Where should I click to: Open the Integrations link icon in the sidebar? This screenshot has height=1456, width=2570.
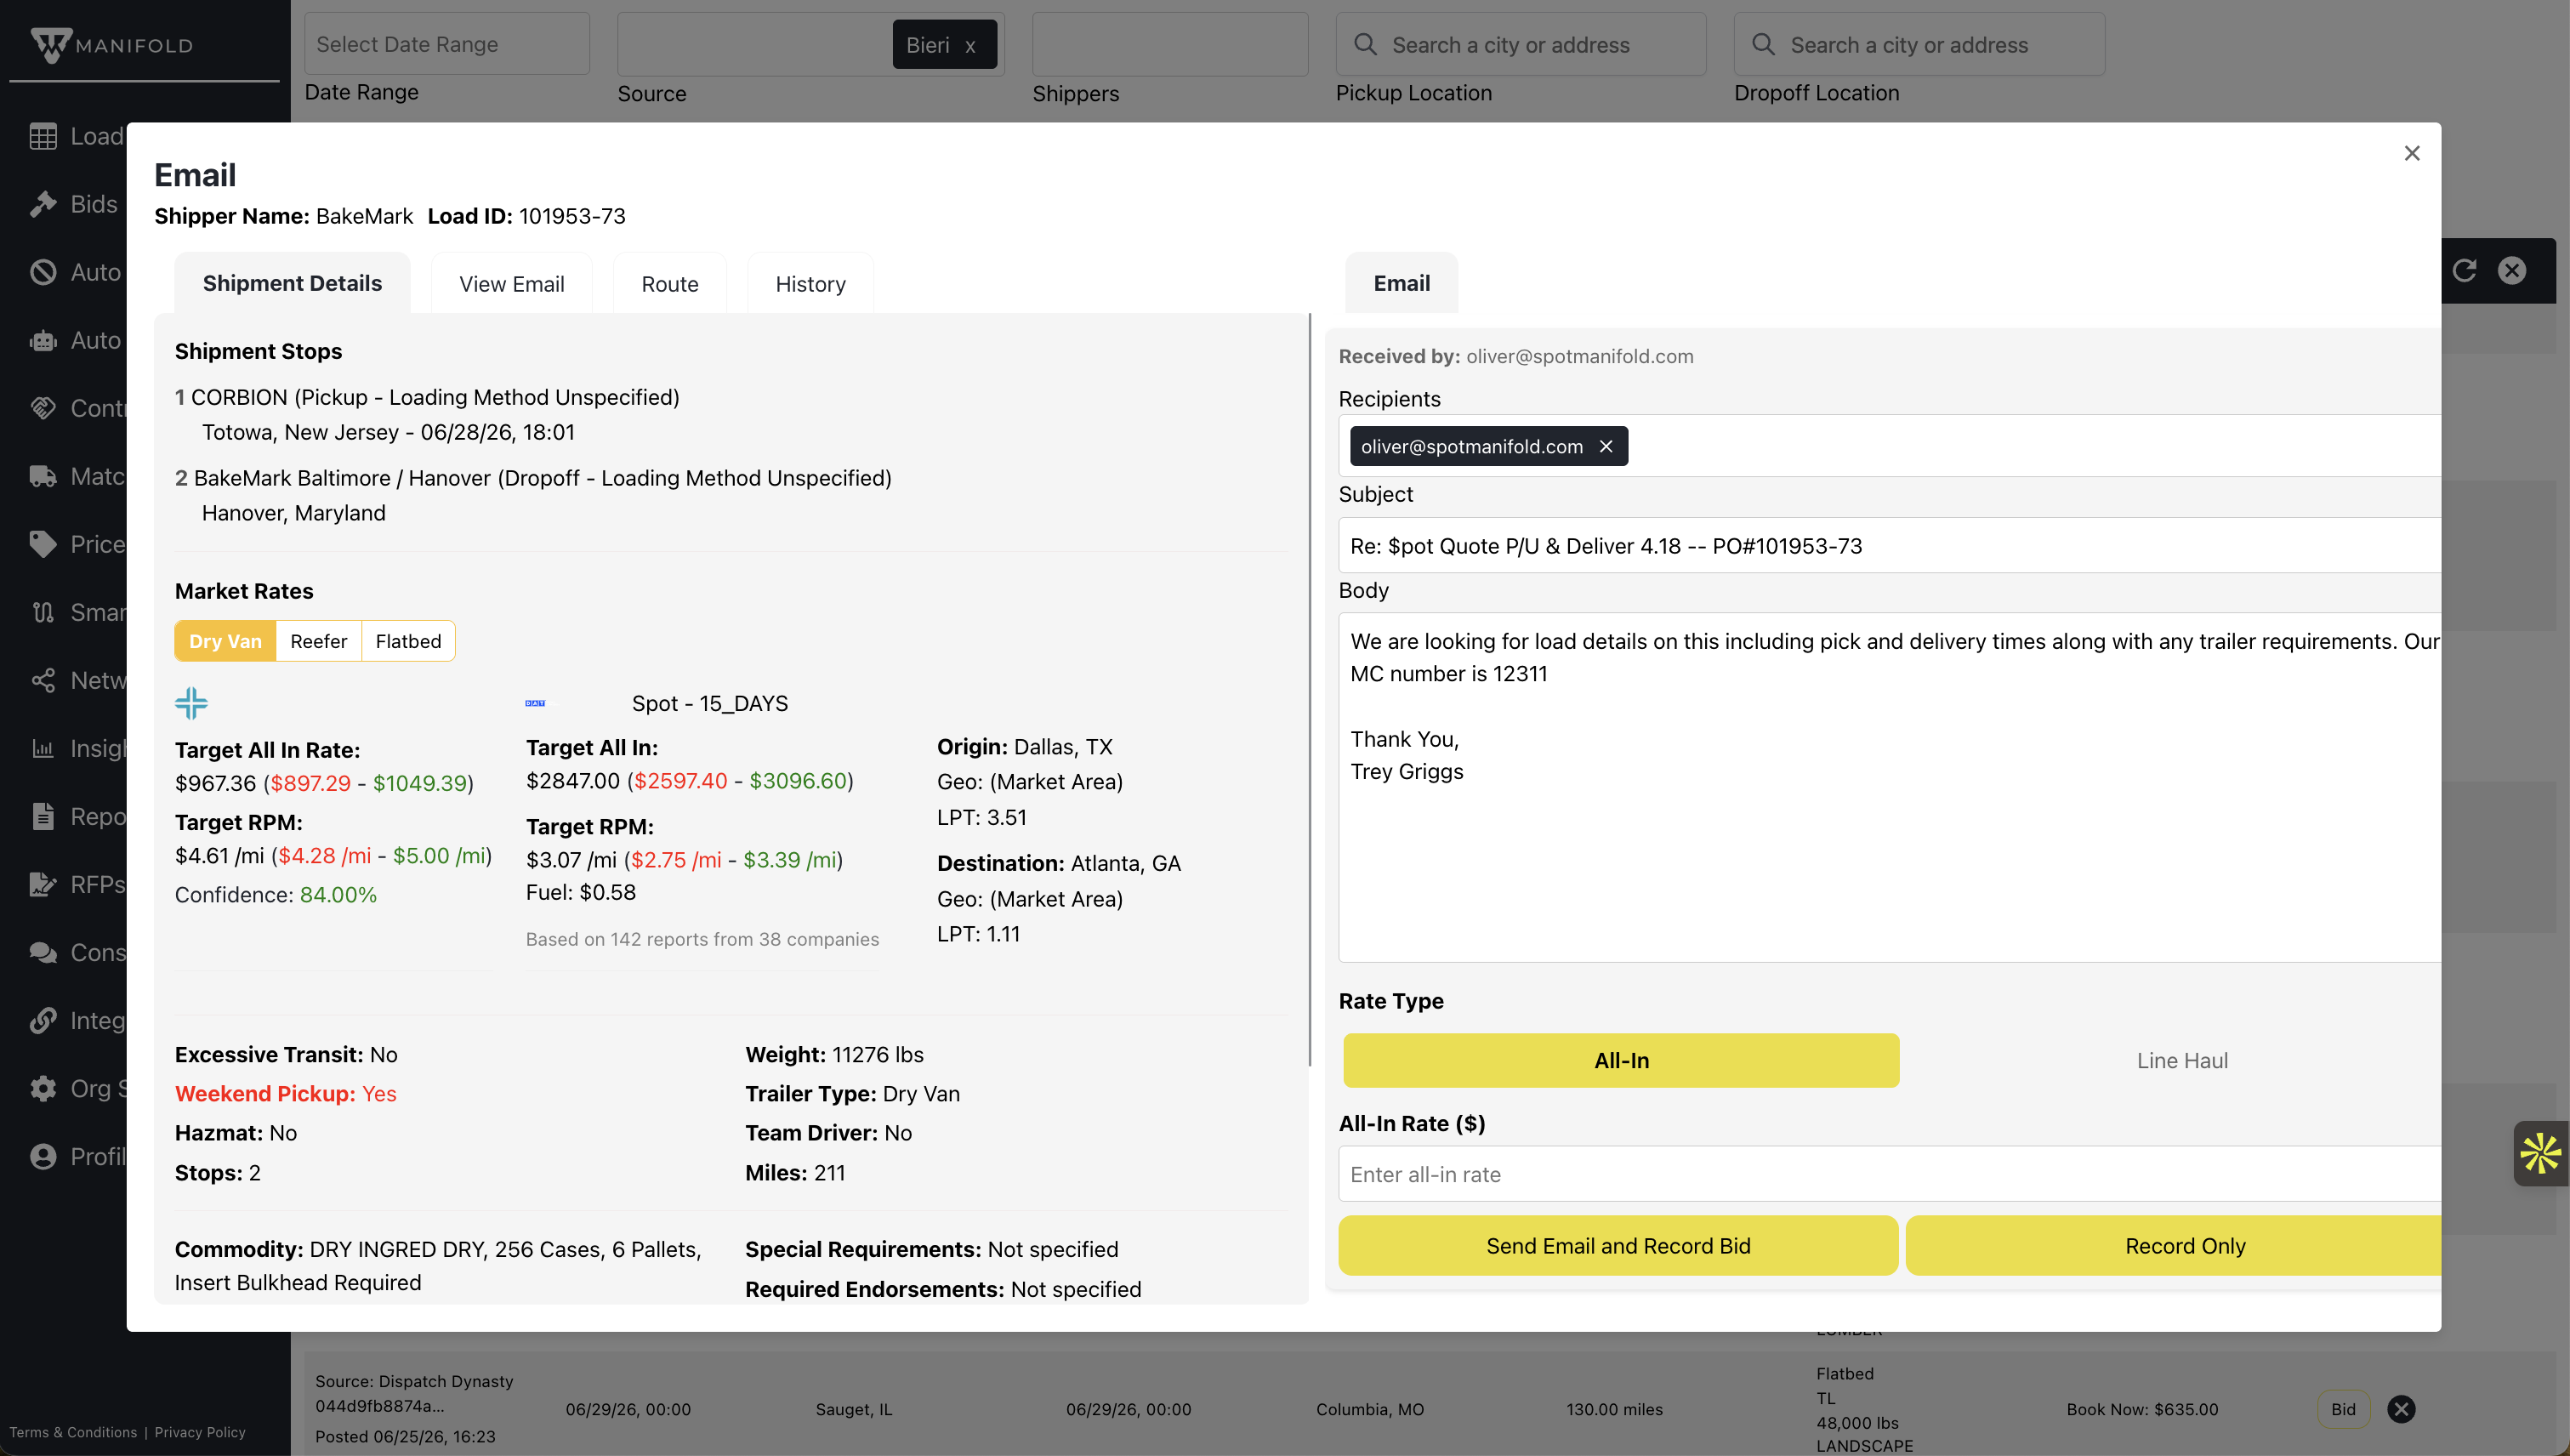point(43,1020)
